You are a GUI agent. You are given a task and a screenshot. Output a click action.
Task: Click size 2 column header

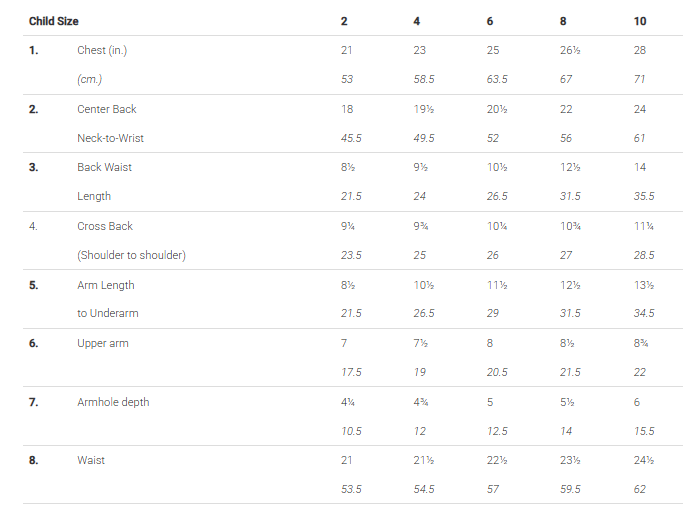344,21
